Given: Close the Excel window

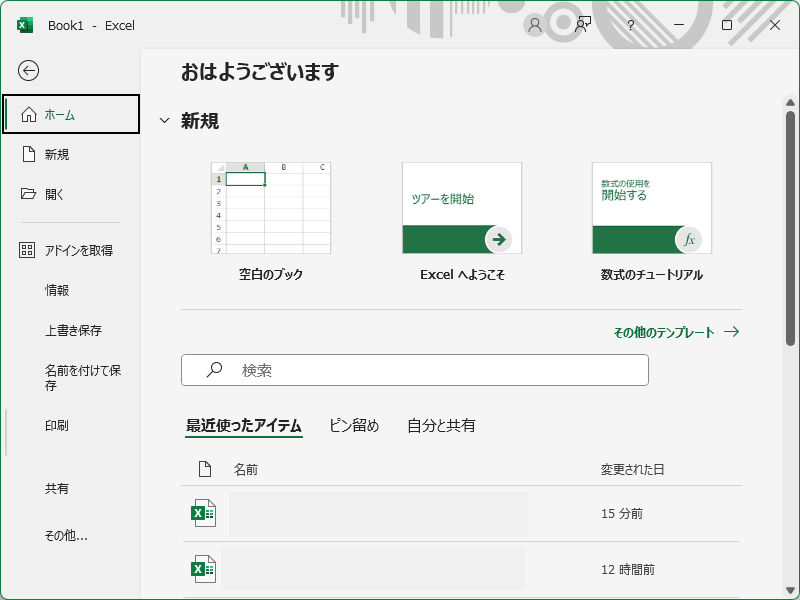Looking at the screenshot, I should [x=774, y=25].
